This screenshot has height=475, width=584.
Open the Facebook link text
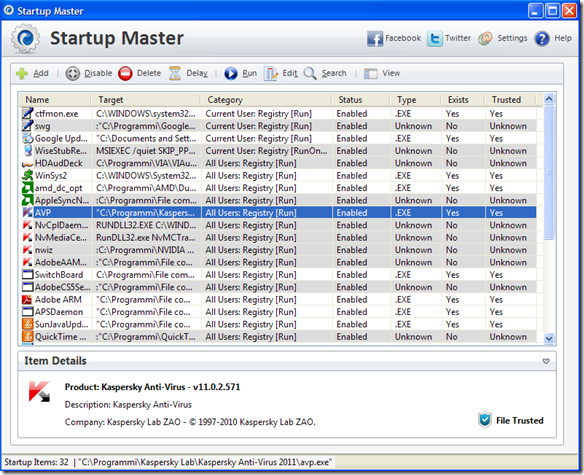click(x=403, y=38)
